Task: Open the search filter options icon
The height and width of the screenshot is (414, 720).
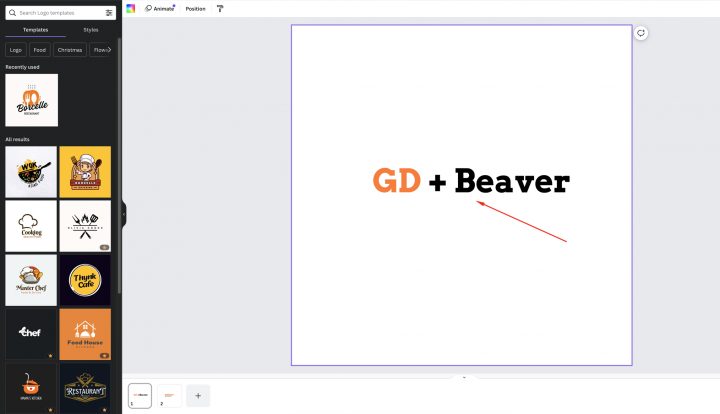Action: click(x=109, y=13)
